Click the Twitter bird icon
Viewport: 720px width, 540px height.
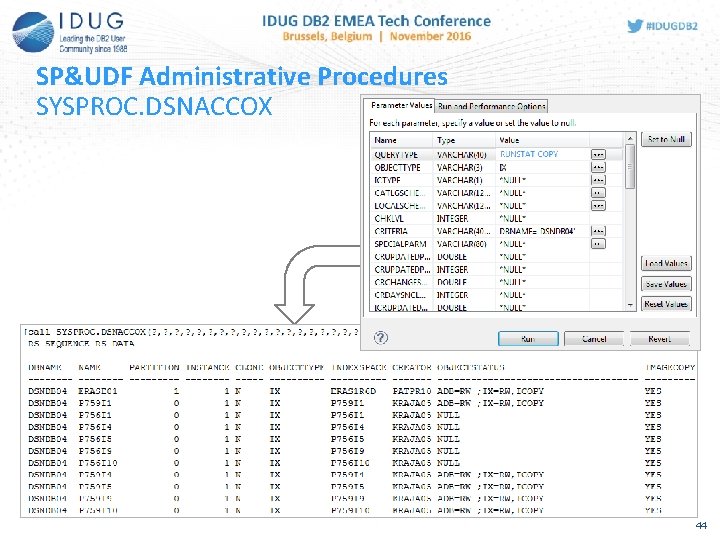[x=635, y=26]
